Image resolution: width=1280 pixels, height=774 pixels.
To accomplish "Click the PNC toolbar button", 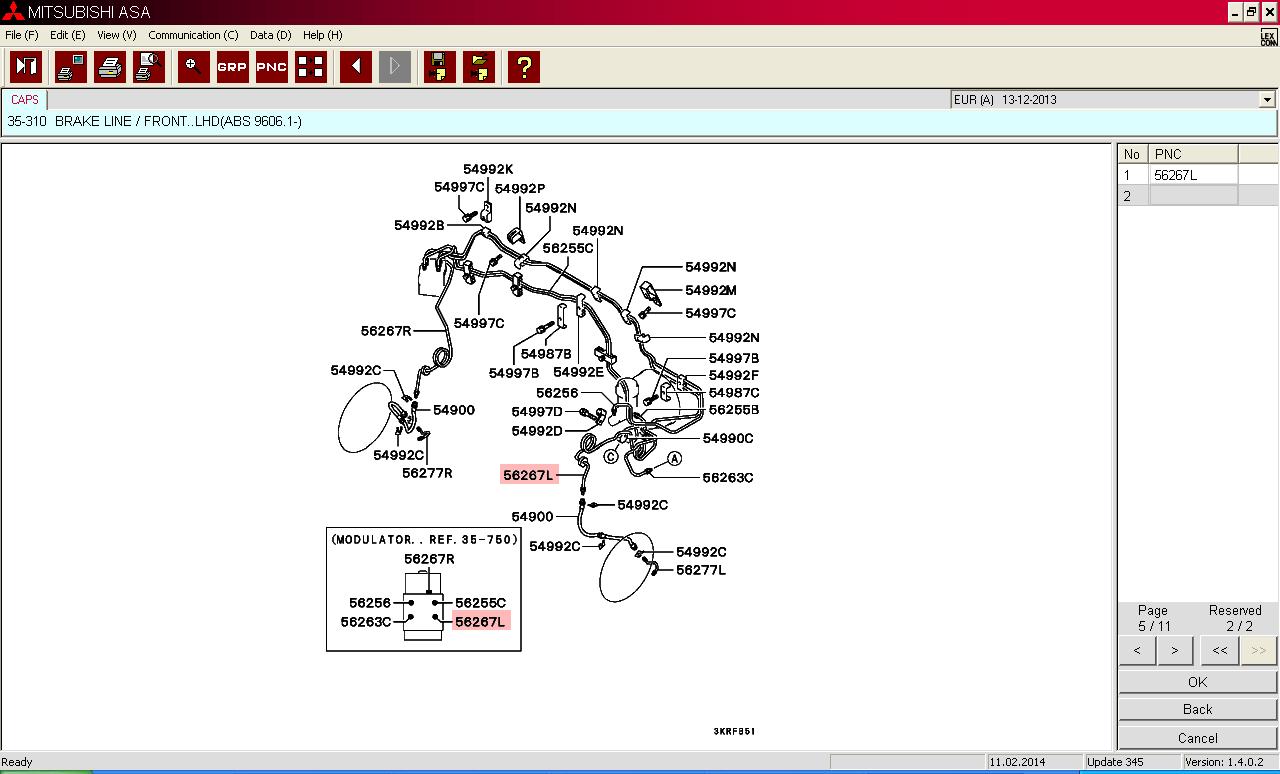I will tap(271, 67).
